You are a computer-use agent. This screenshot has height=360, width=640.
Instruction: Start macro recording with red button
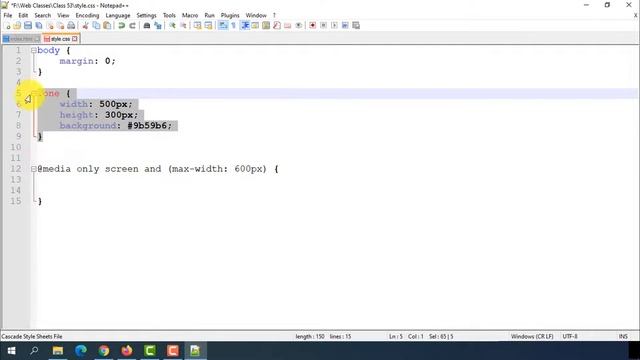pyautogui.click(x=313, y=26)
